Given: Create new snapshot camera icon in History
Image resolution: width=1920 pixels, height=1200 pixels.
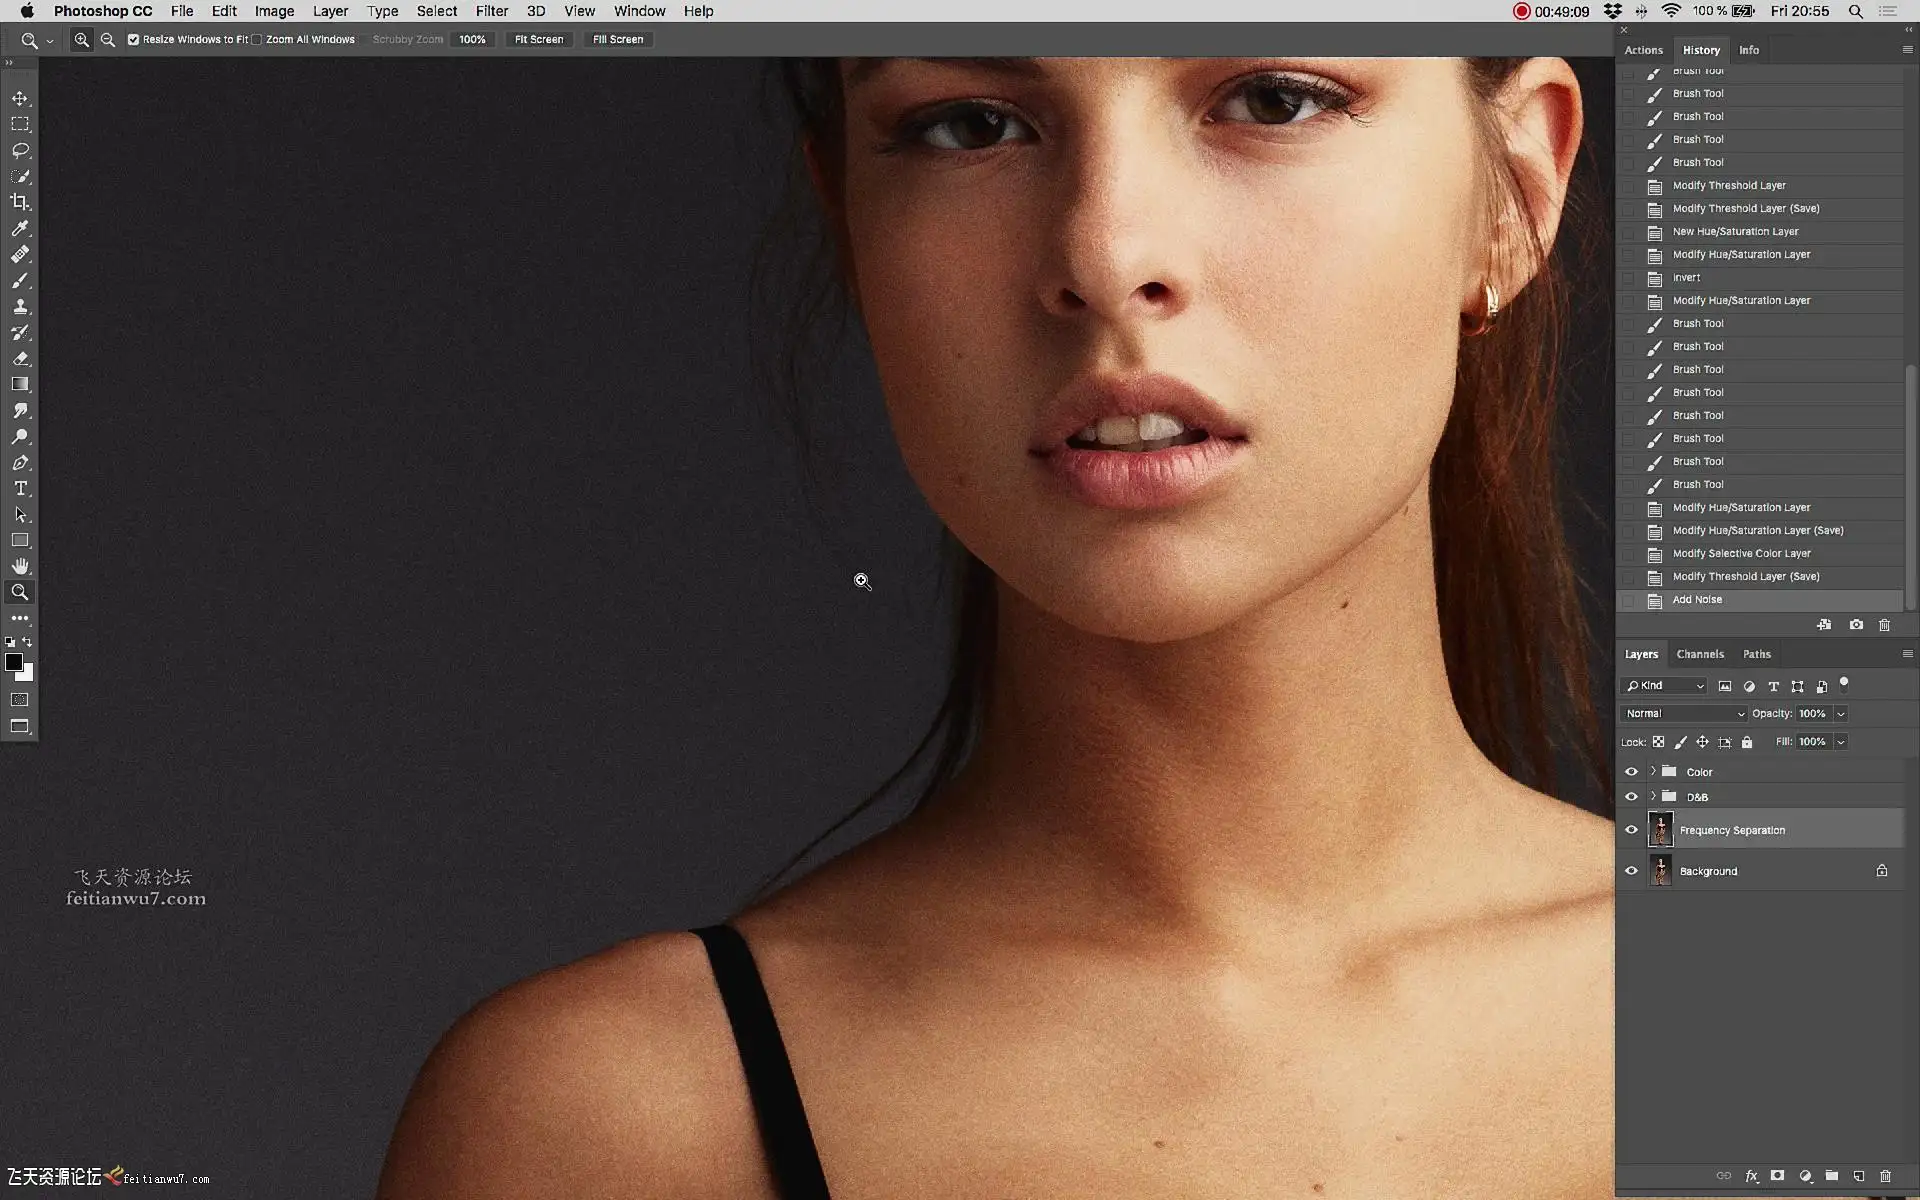Looking at the screenshot, I should coord(1856,625).
